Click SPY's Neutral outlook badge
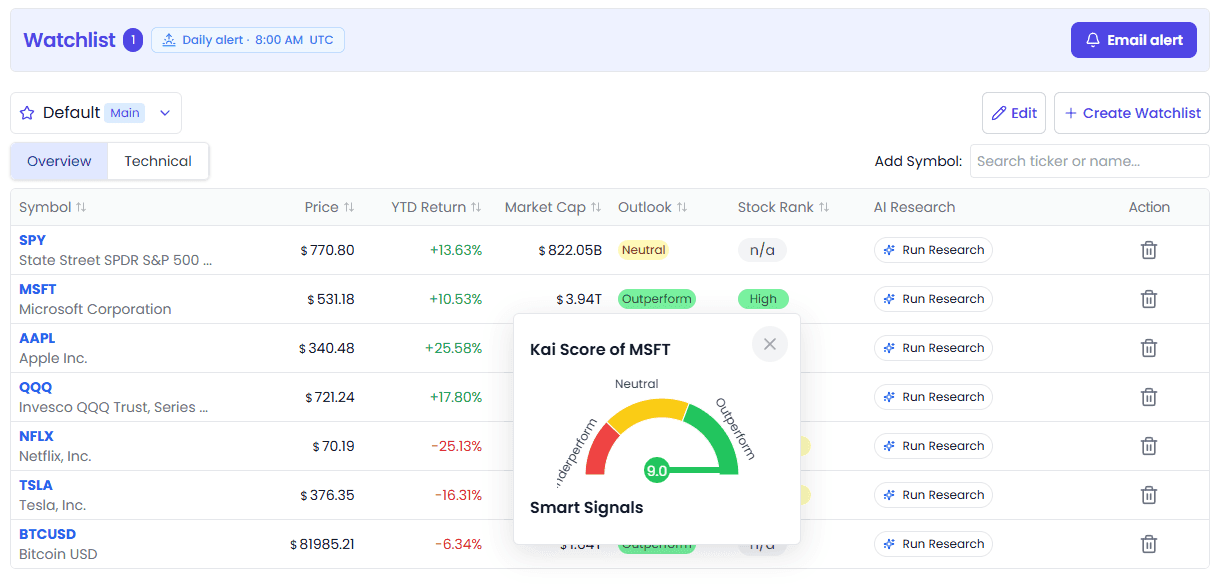 [x=643, y=250]
